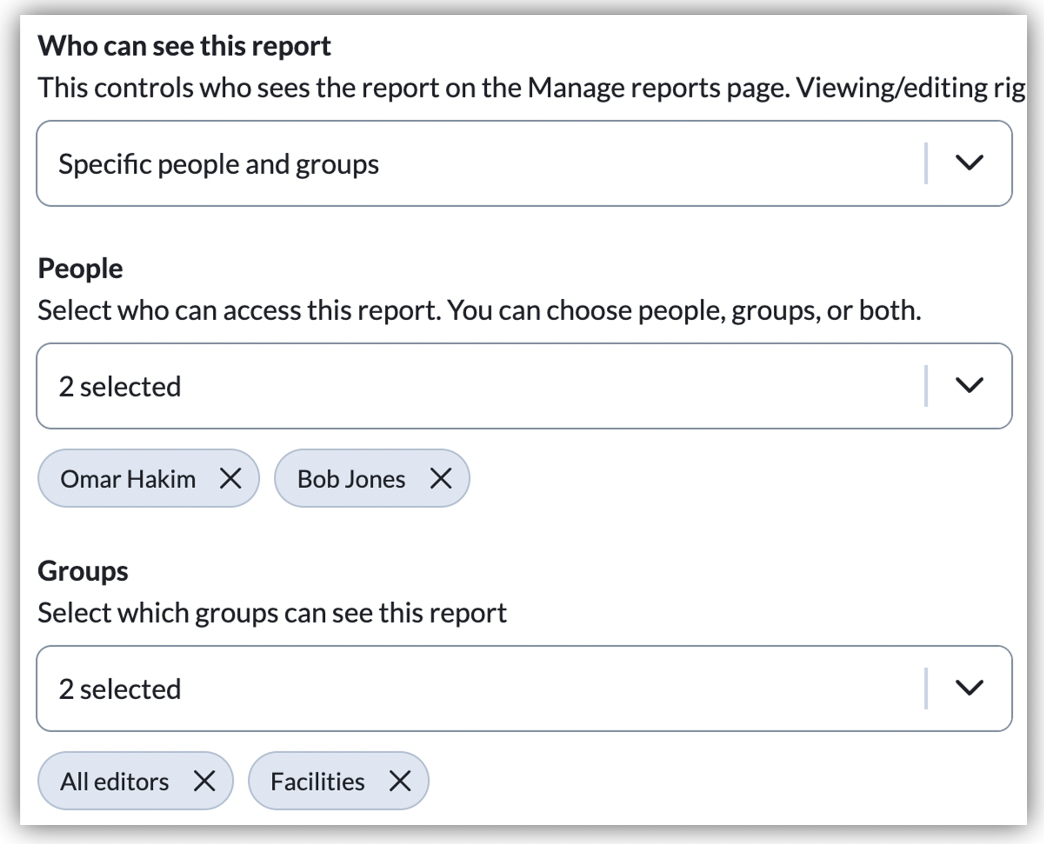Click the chevron arrow in the Groups selector

point(969,688)
